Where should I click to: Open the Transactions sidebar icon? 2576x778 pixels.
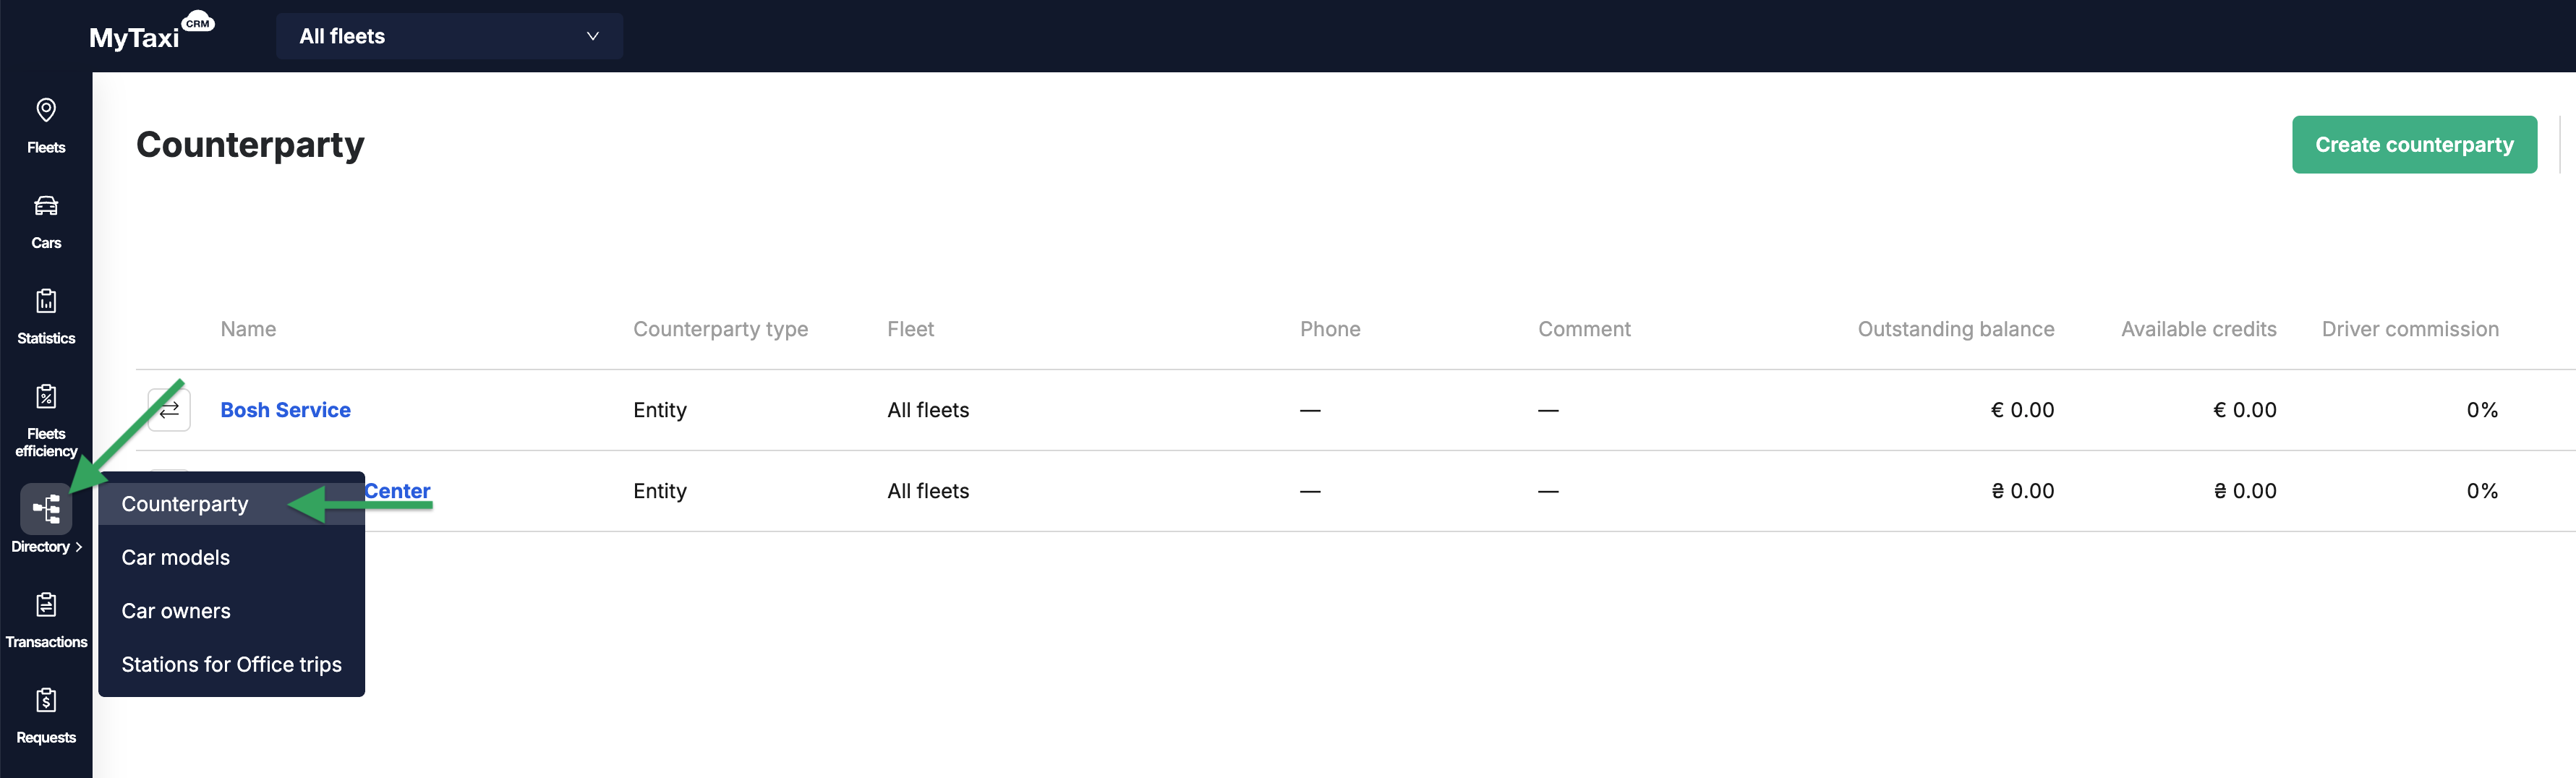click(46, 605)
